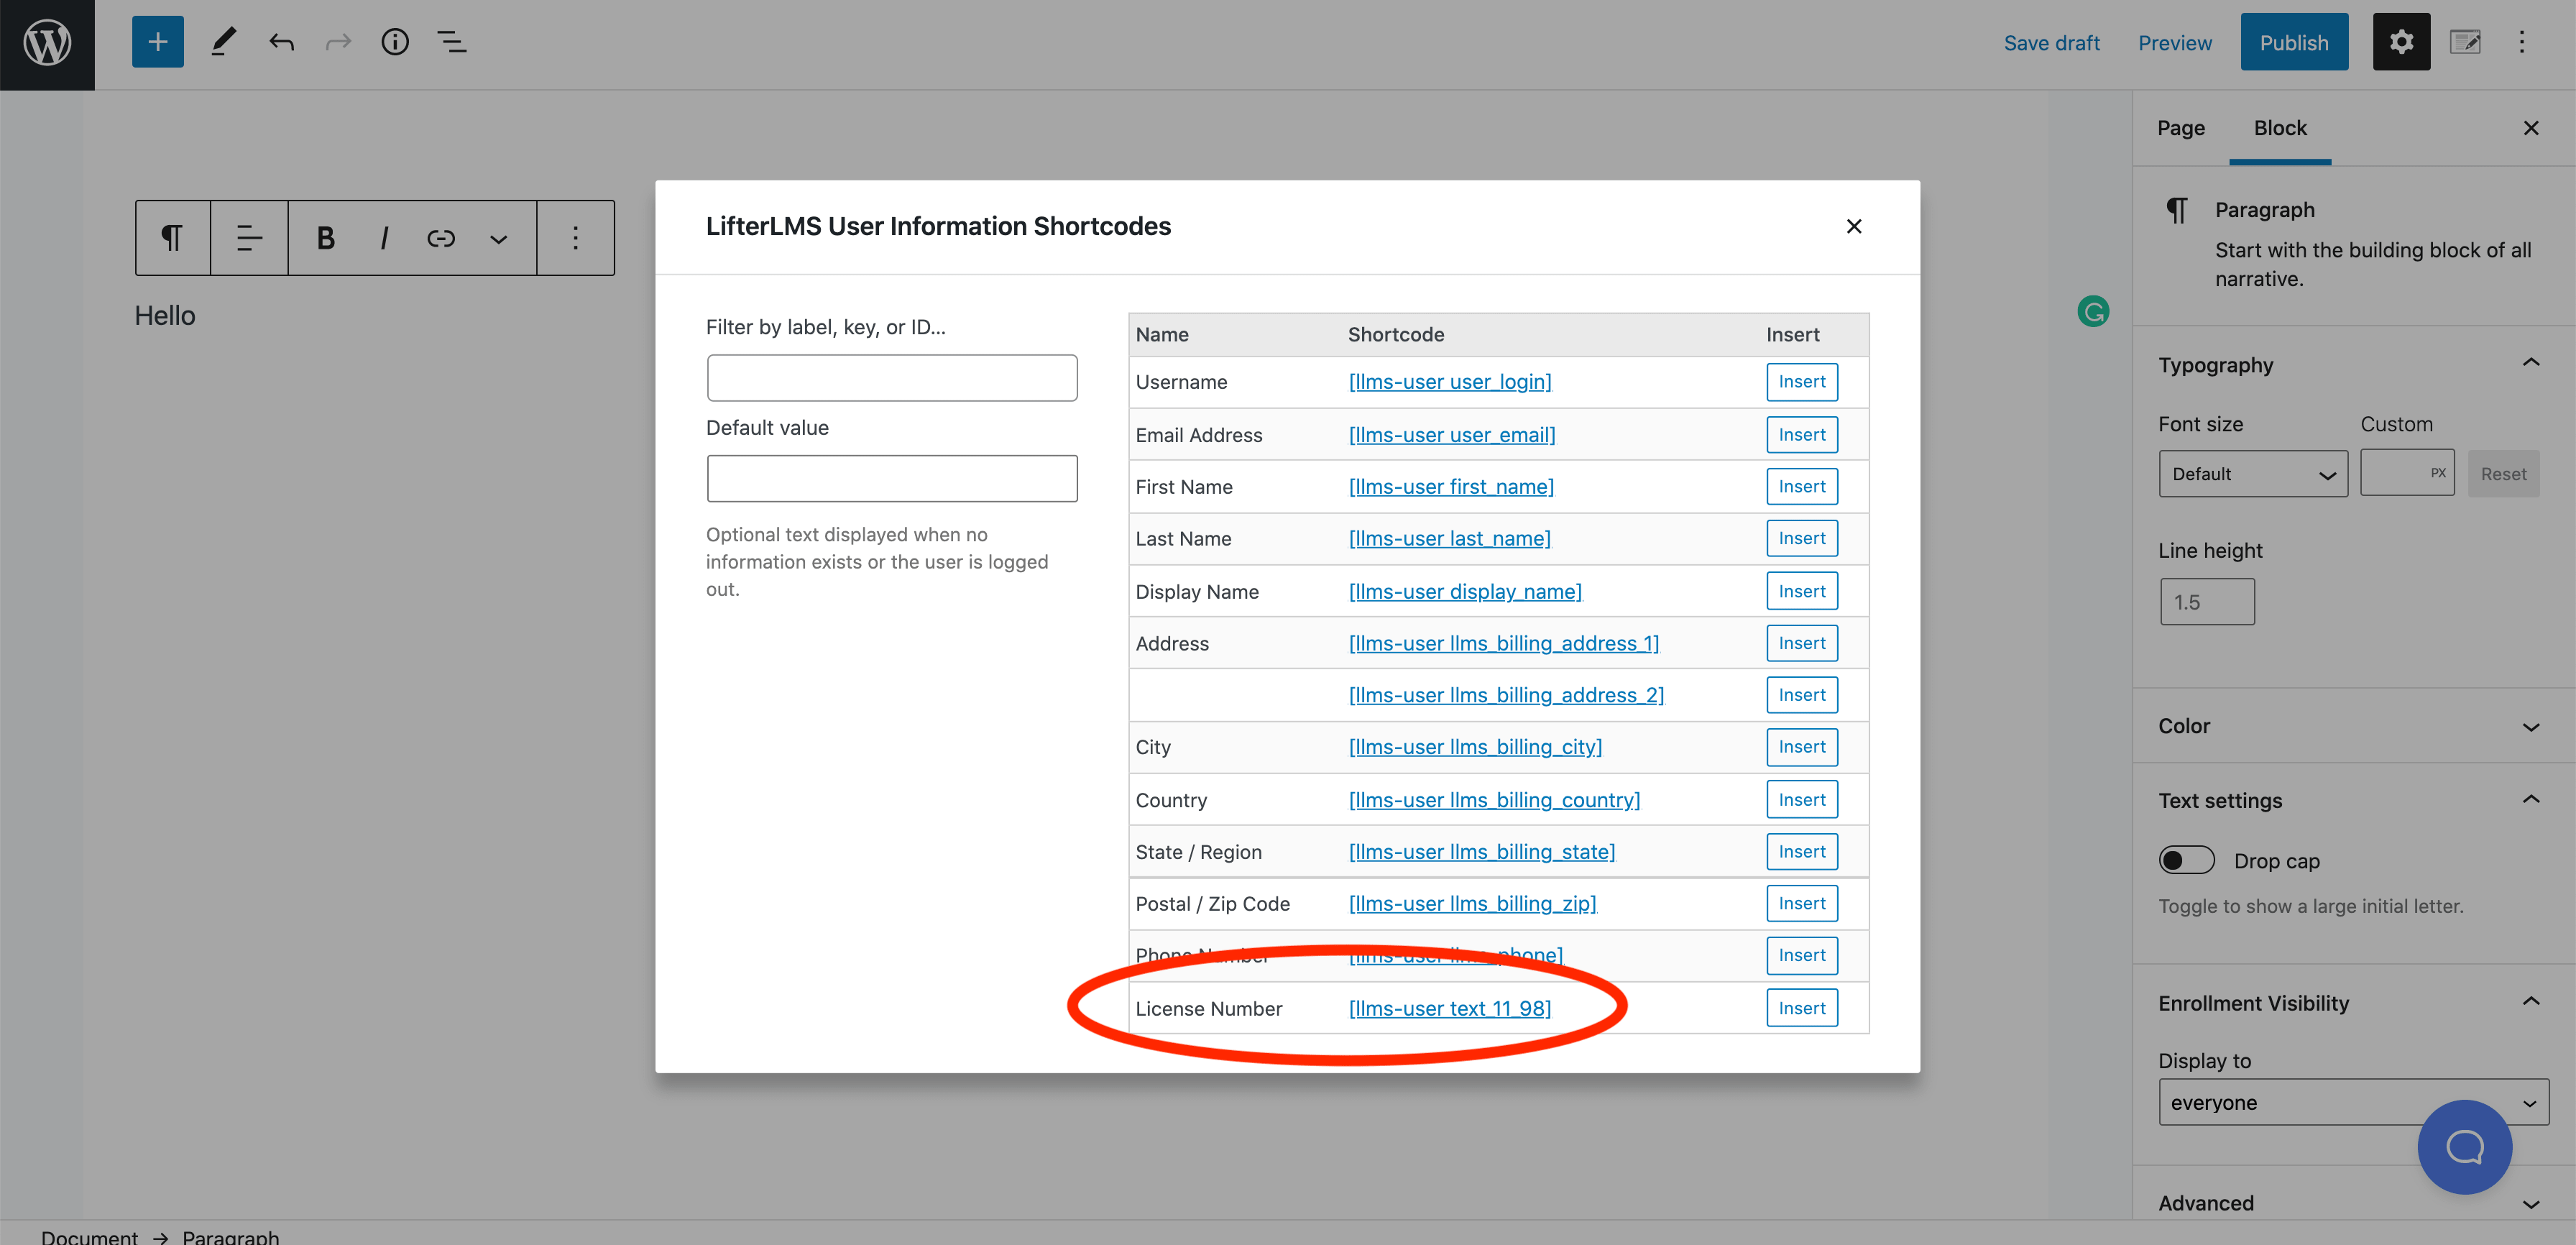
Task: Click the blue Add block plus icon
Action: click(158, 42)
